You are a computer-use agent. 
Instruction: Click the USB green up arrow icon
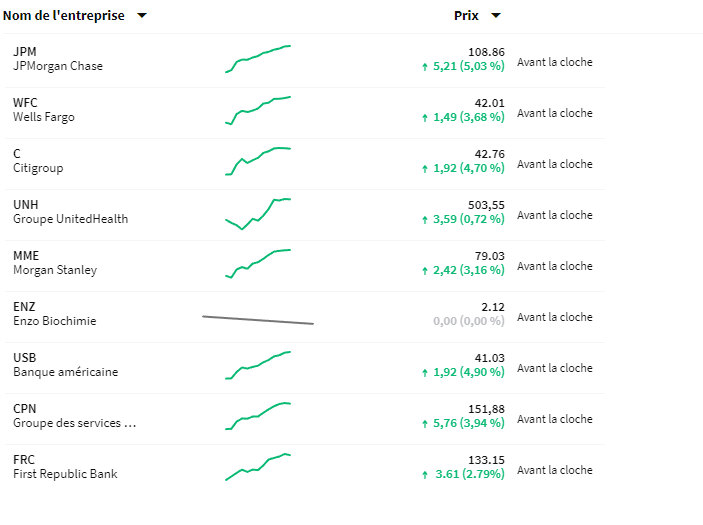425,373
